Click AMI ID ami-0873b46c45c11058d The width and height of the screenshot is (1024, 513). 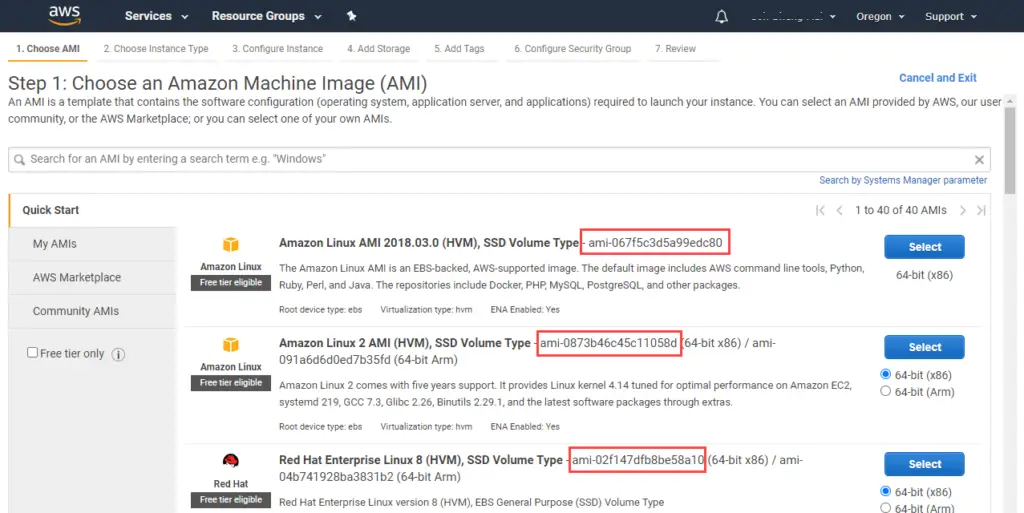609,343
